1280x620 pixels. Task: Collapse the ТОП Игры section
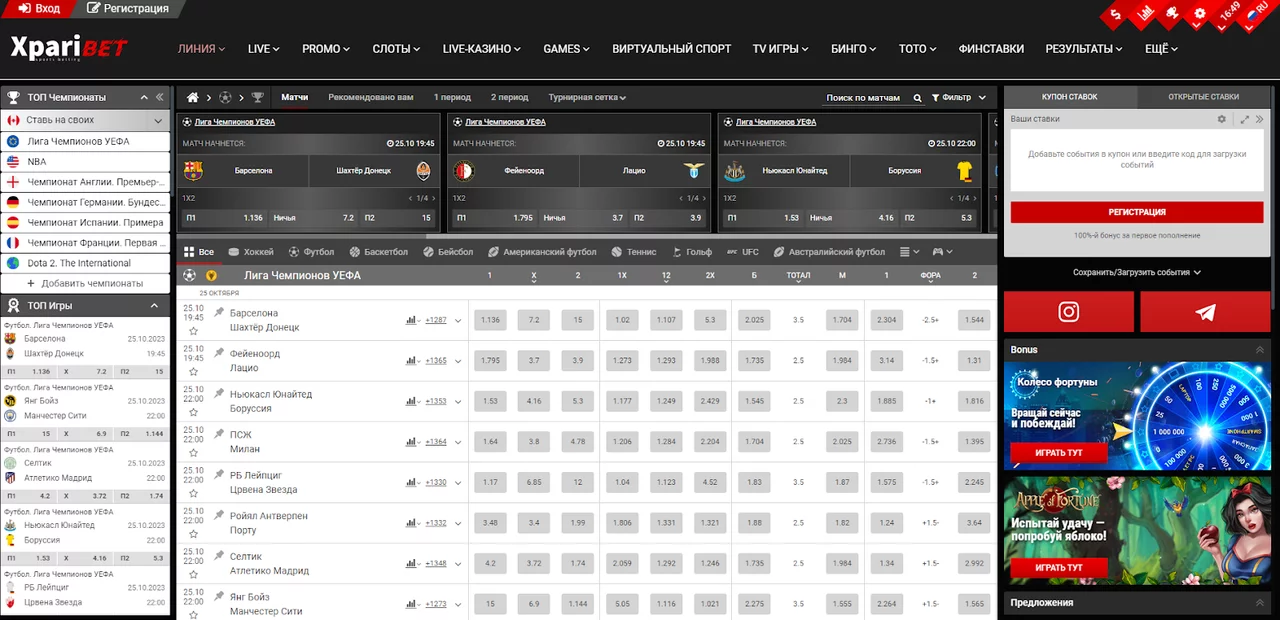(x=154, y=305)
